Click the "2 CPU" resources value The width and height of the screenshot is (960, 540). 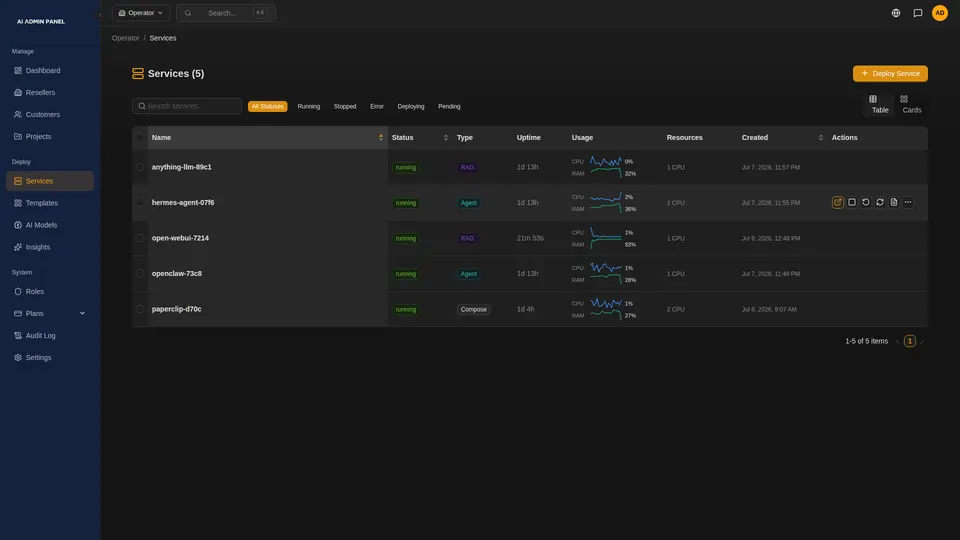[x=676, y=309]
